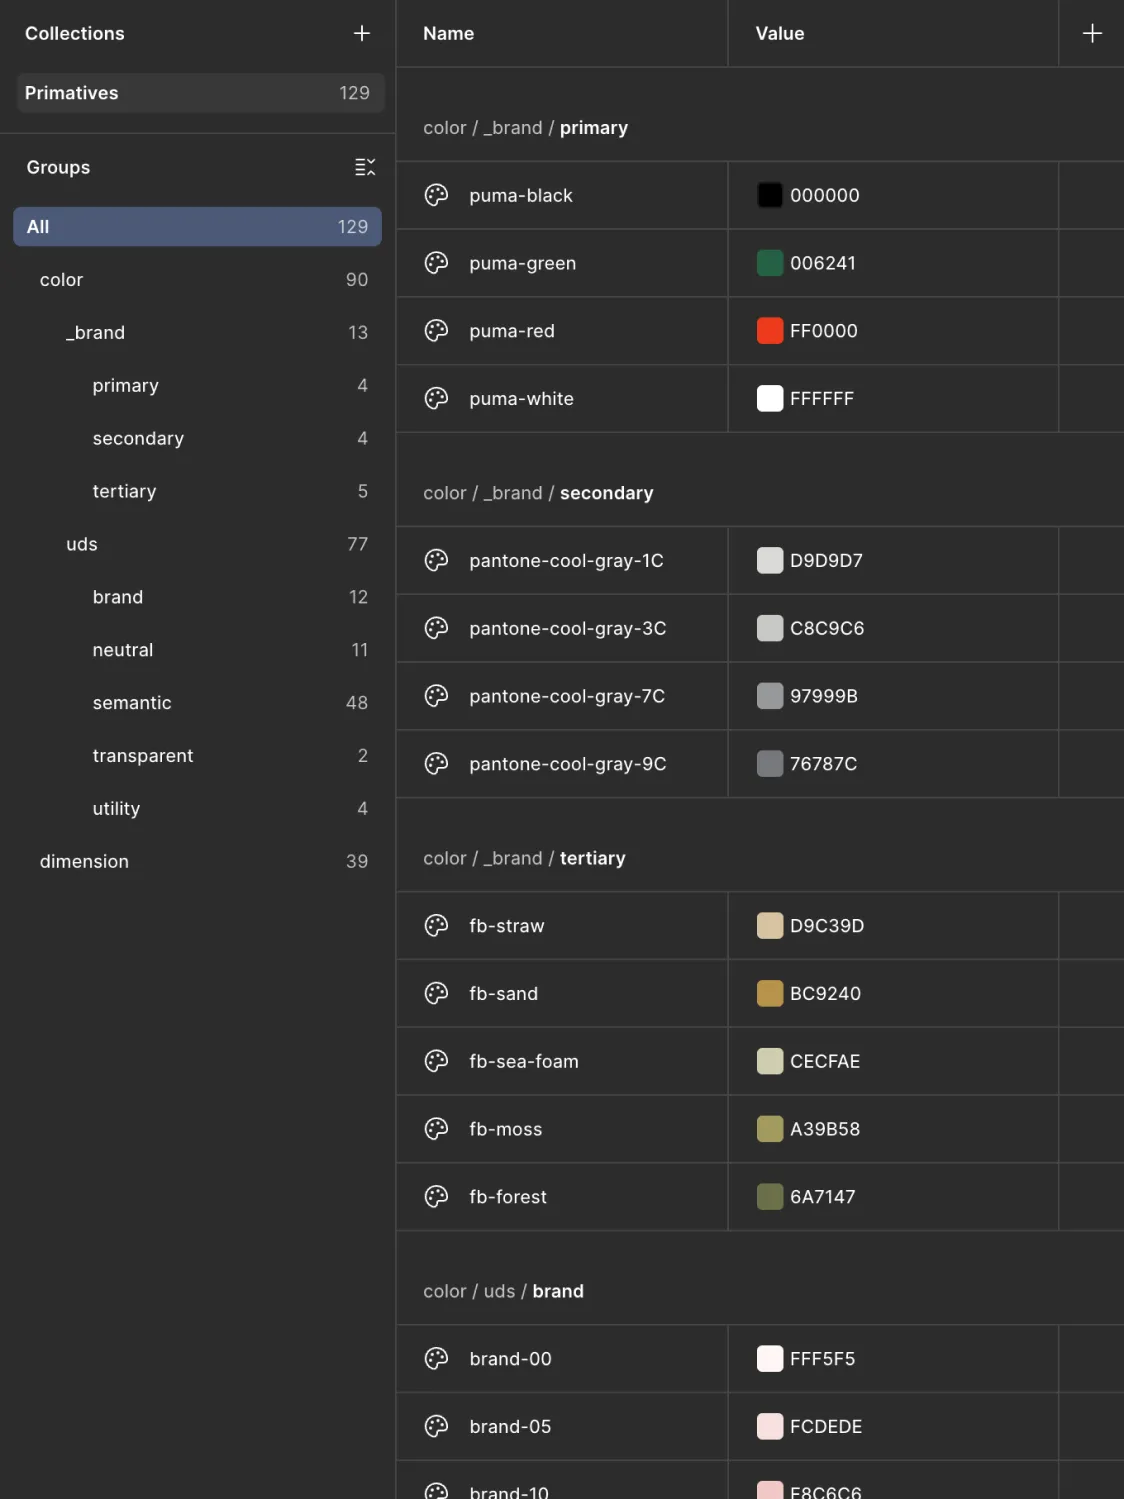Click the color type icon for puma-red

pyautogui.click(x=436, y=331)
